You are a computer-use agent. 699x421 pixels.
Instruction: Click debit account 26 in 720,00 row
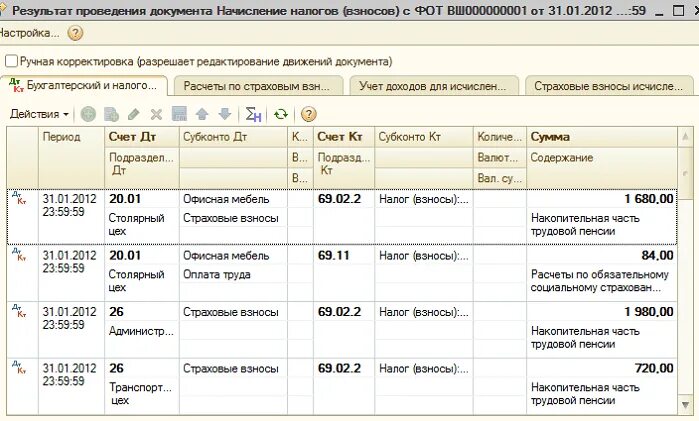coord(142,368)
